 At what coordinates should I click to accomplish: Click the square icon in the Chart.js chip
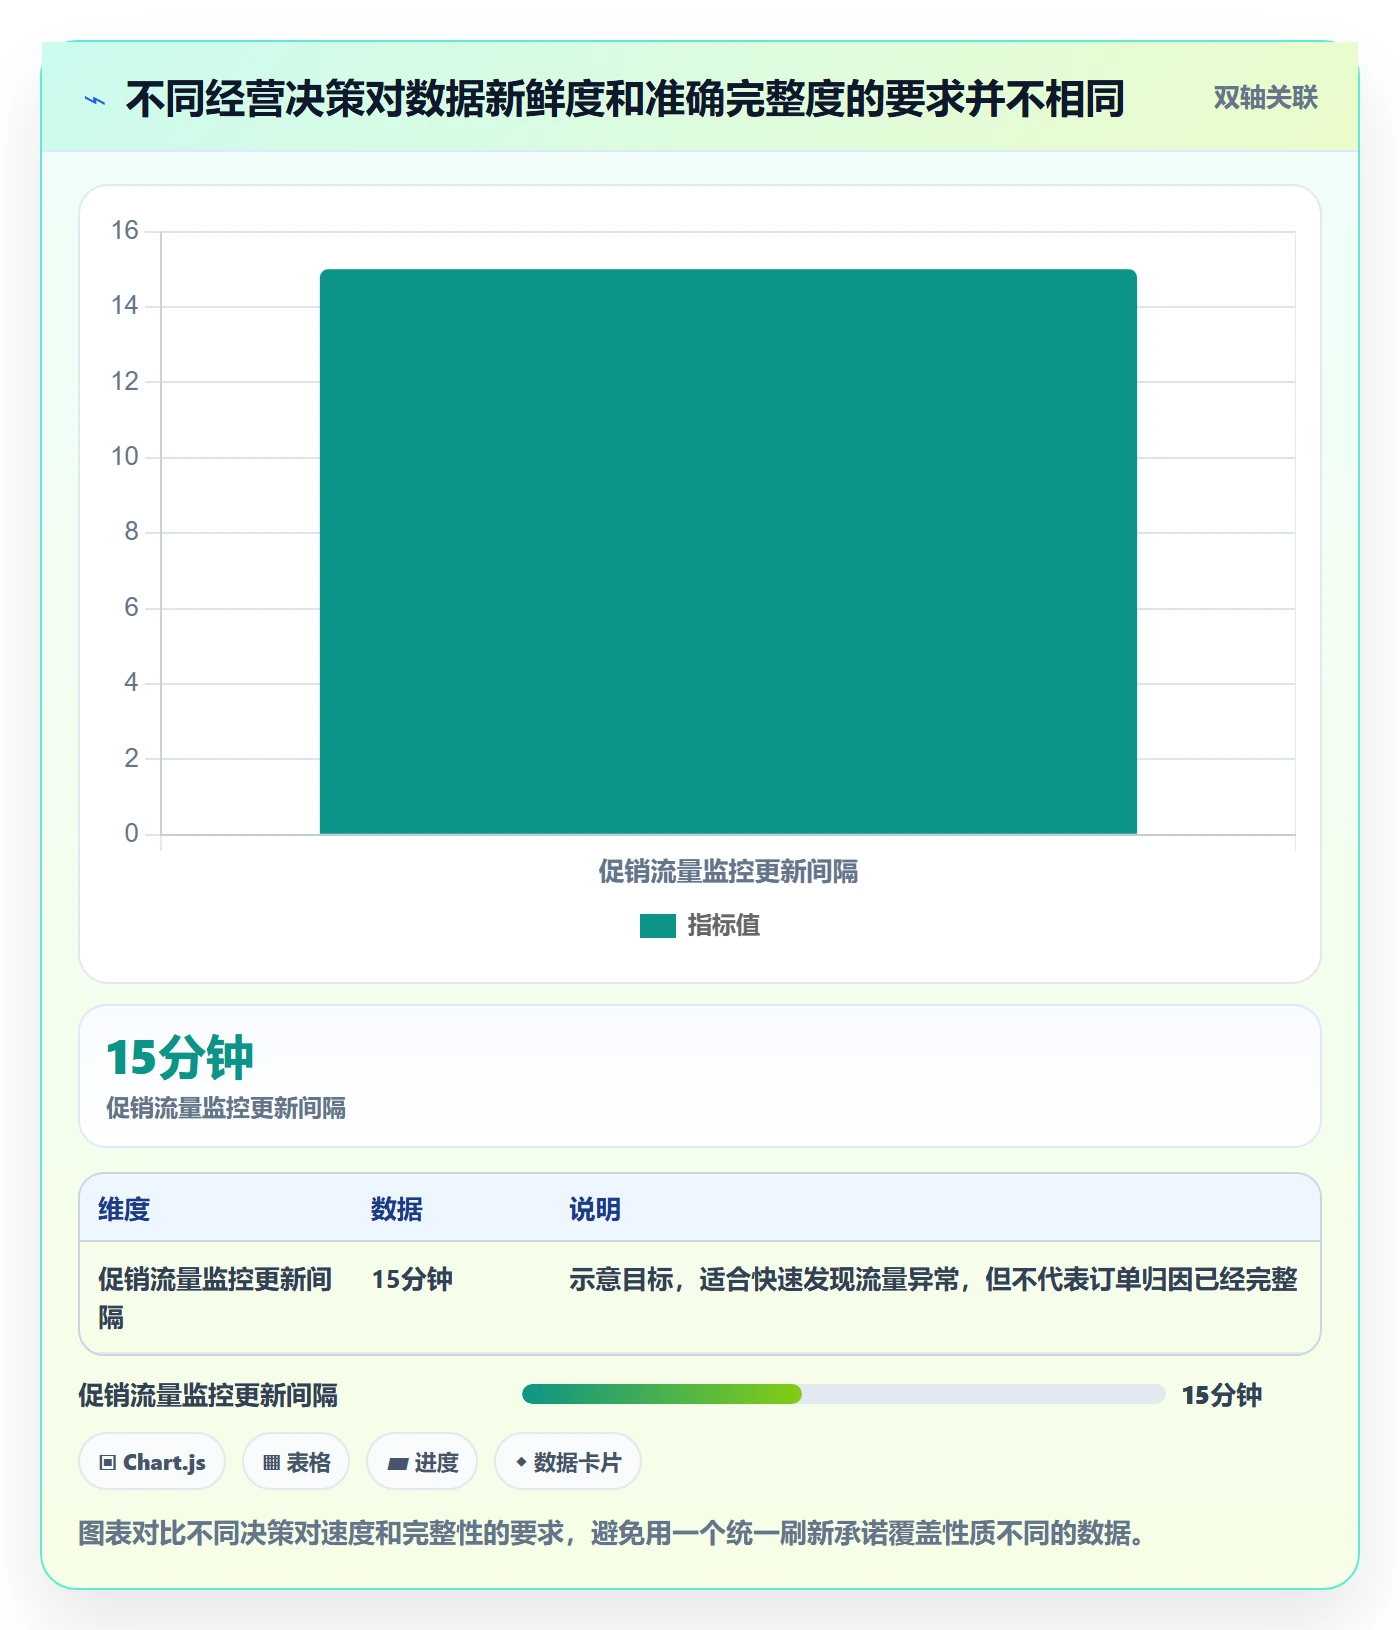coord(108,1463)
